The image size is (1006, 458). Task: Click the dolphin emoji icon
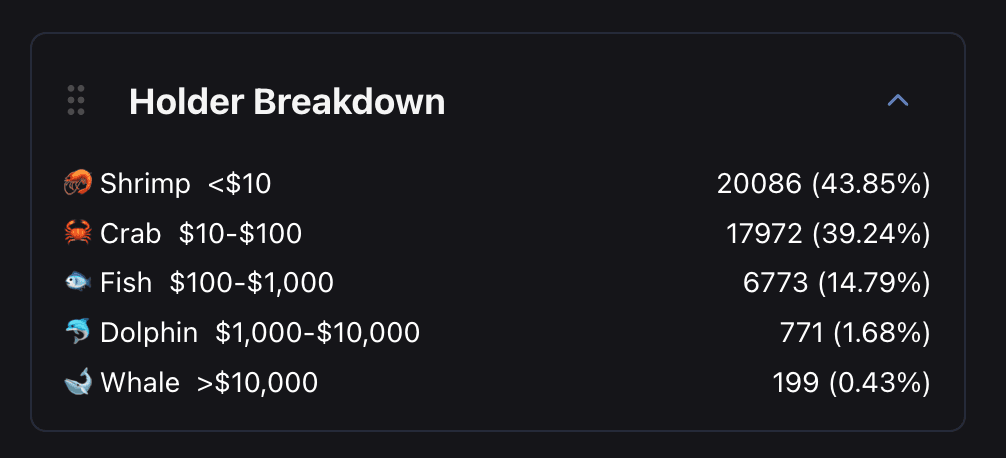coord(78,333)
